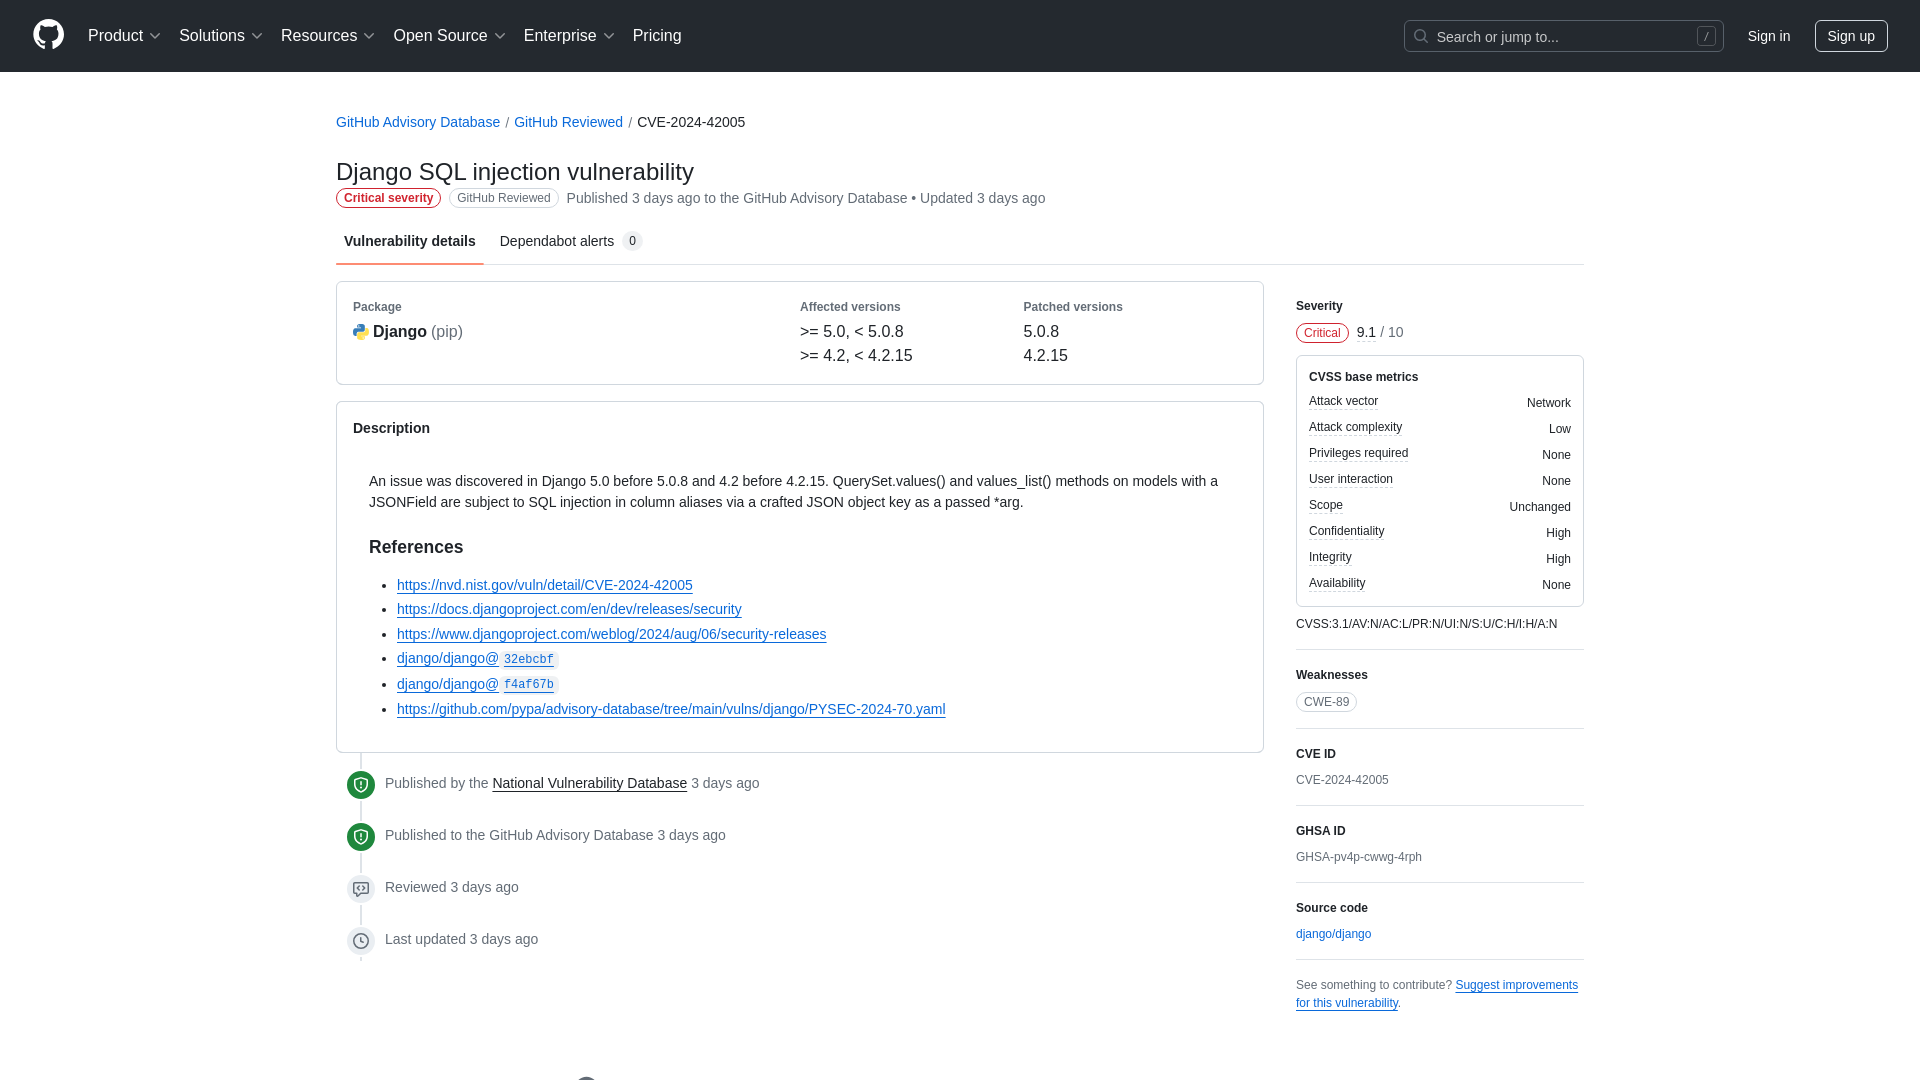The width and height of the screenshot is (1920, 1080).
Task: Click the GitHub logo icon
Action: pos(48,35)
